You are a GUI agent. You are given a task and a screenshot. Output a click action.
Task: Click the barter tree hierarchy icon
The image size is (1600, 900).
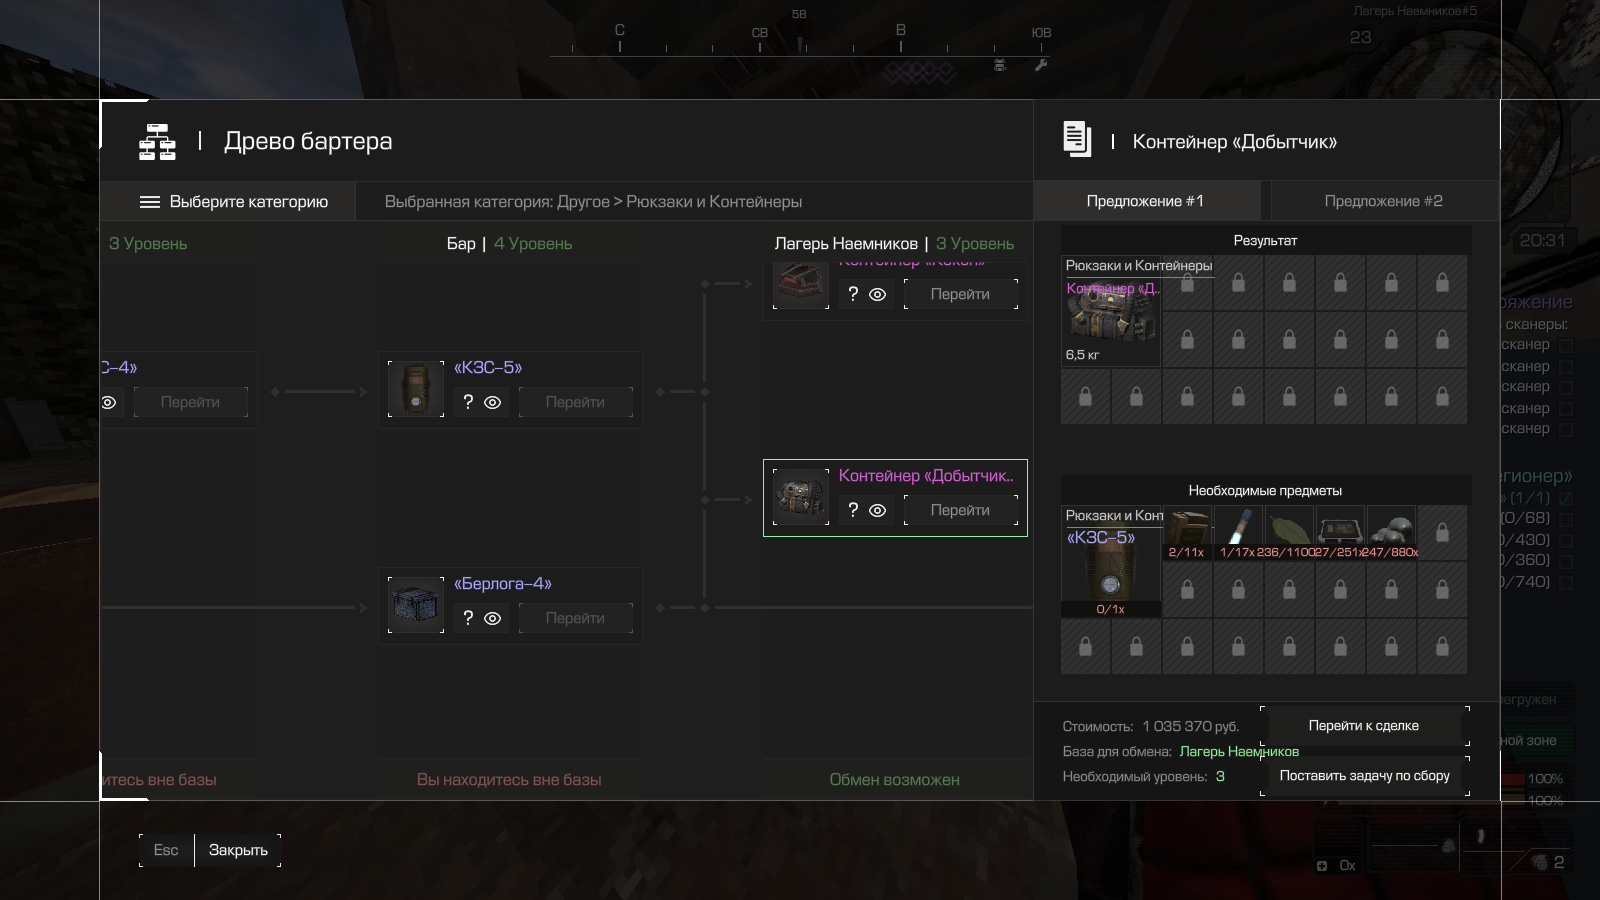(x=157, y=142)
